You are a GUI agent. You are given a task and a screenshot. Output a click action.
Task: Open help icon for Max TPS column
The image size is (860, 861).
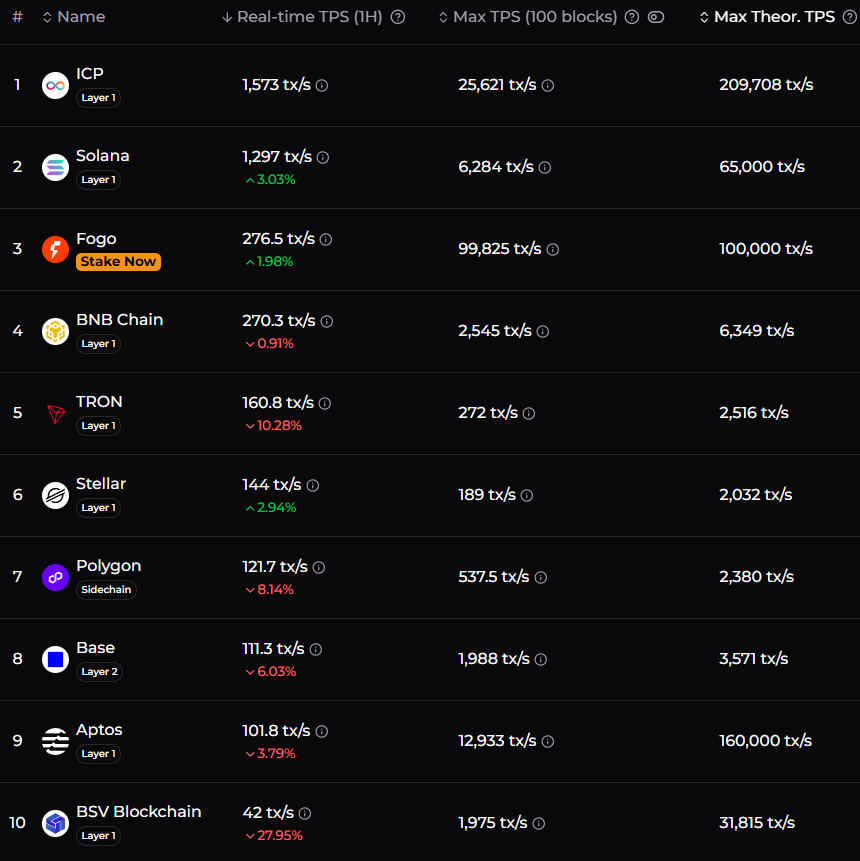(x=632, y=18)
